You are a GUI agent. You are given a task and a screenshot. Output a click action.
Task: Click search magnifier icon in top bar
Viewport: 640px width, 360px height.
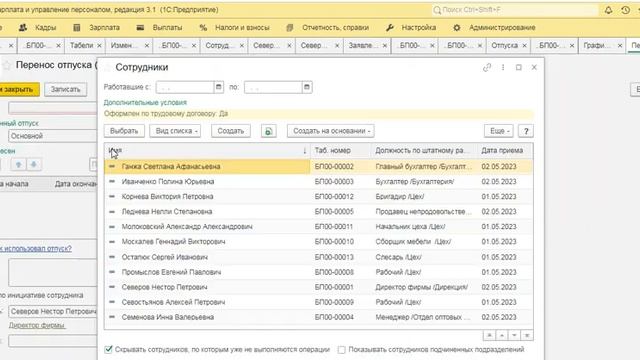point(437,10)
